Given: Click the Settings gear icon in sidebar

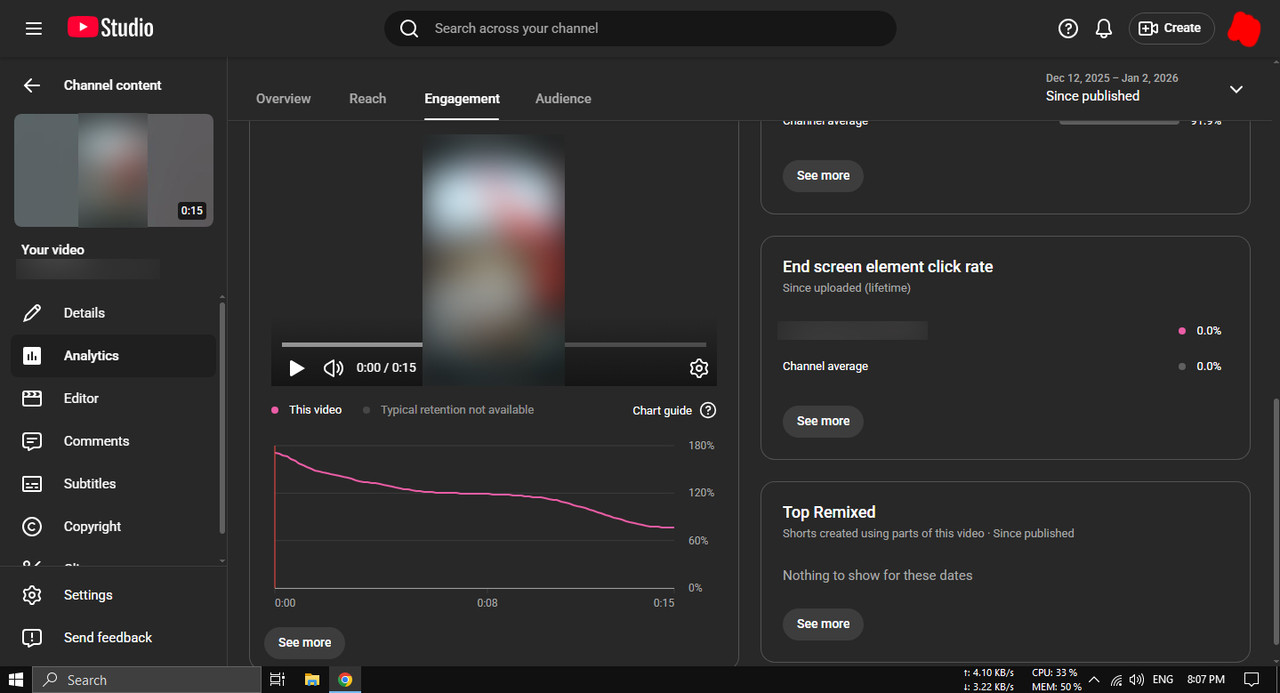Looking at the screenshot, I should [x=32, y=595].
